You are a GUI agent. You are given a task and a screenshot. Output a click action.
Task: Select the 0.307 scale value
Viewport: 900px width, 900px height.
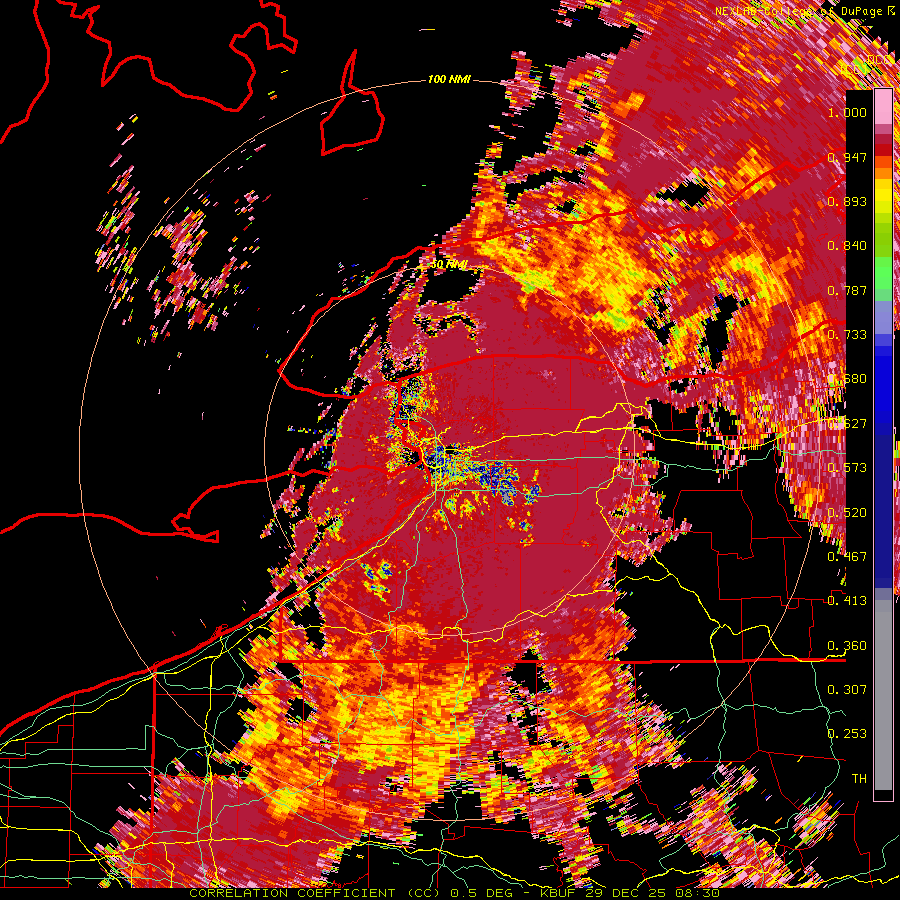pos(847,689)
